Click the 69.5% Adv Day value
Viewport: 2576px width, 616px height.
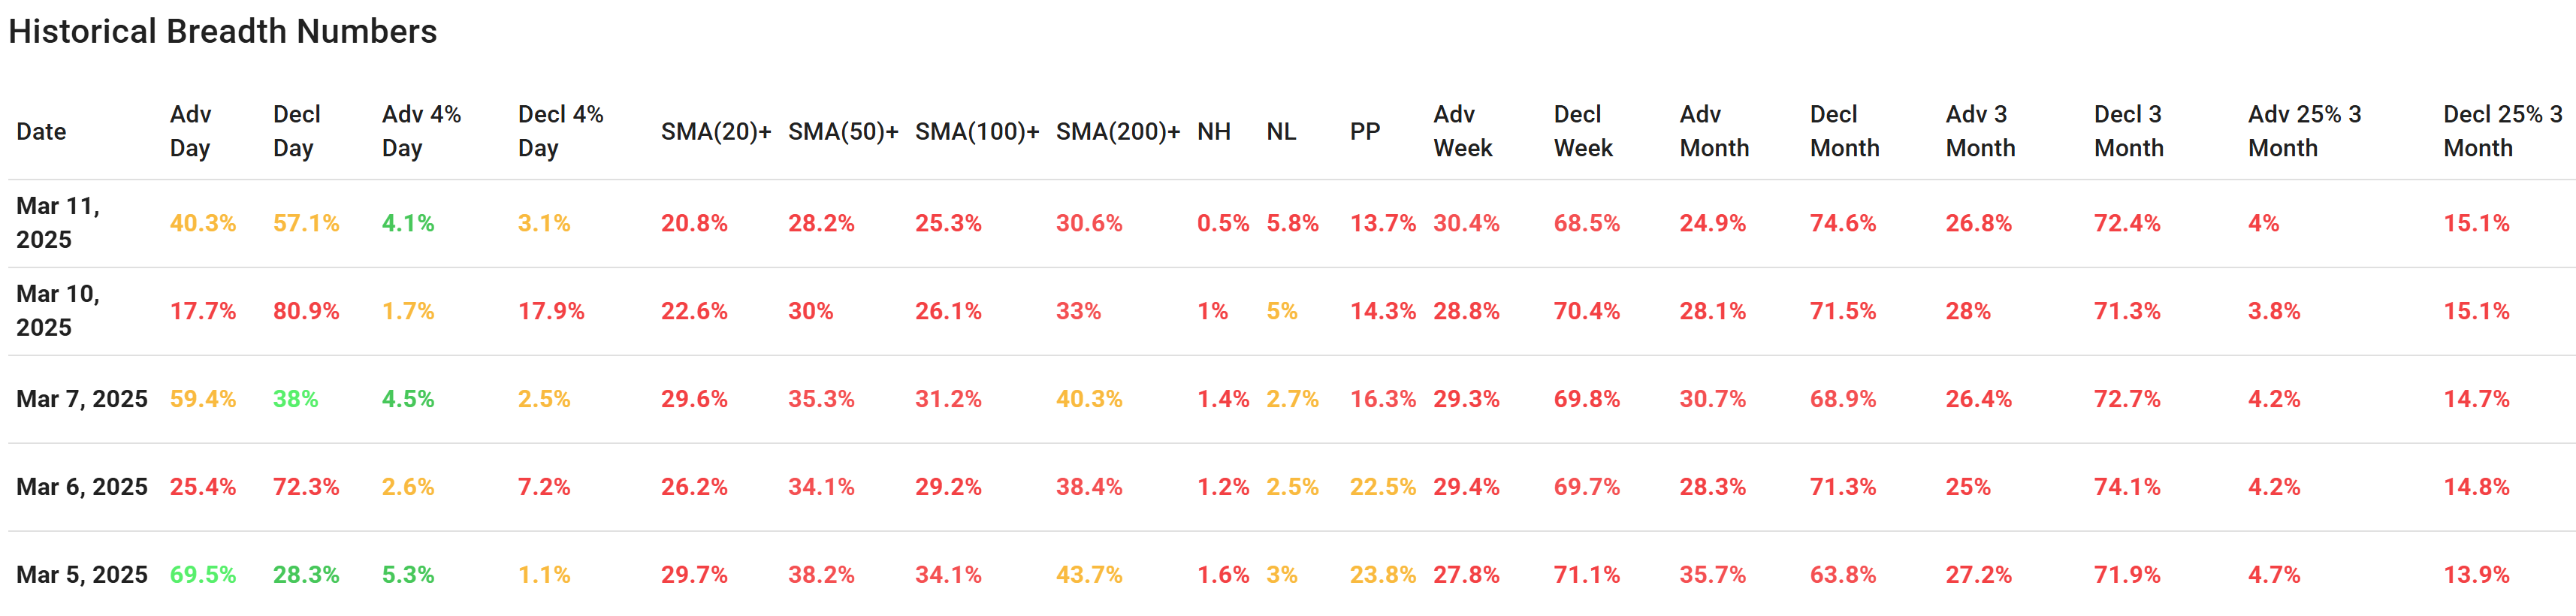pyautogui.click(x=203, y=575)
